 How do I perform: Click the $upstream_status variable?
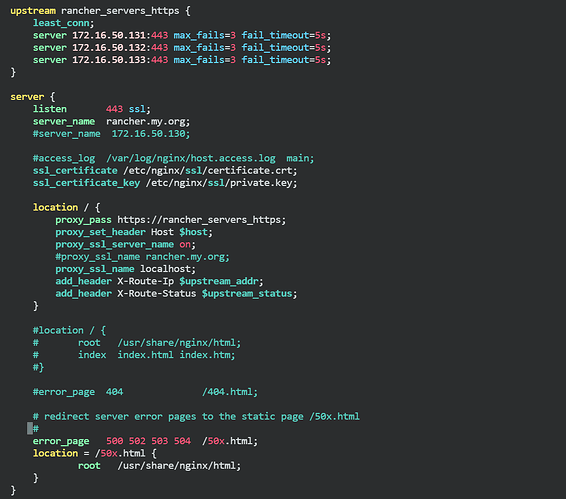coord(247,294)
